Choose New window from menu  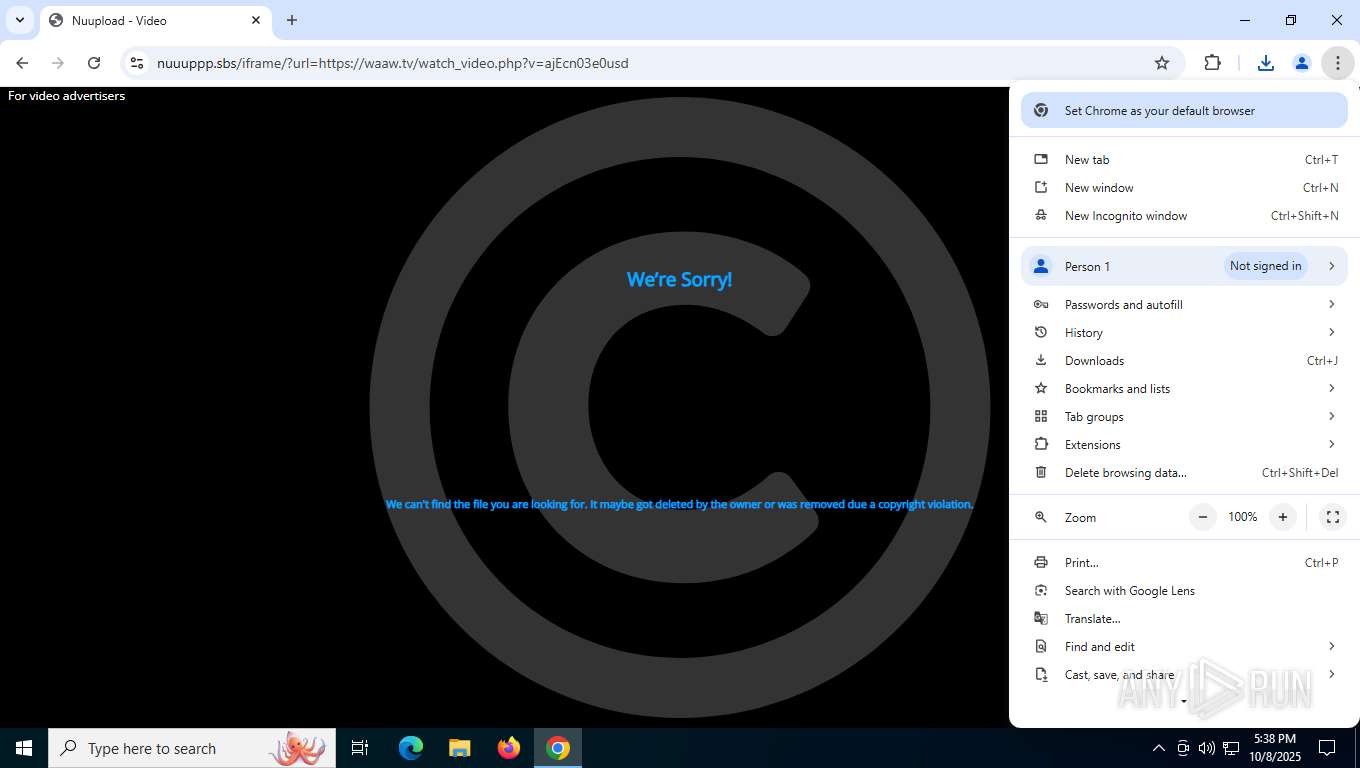pos(1184,188)
